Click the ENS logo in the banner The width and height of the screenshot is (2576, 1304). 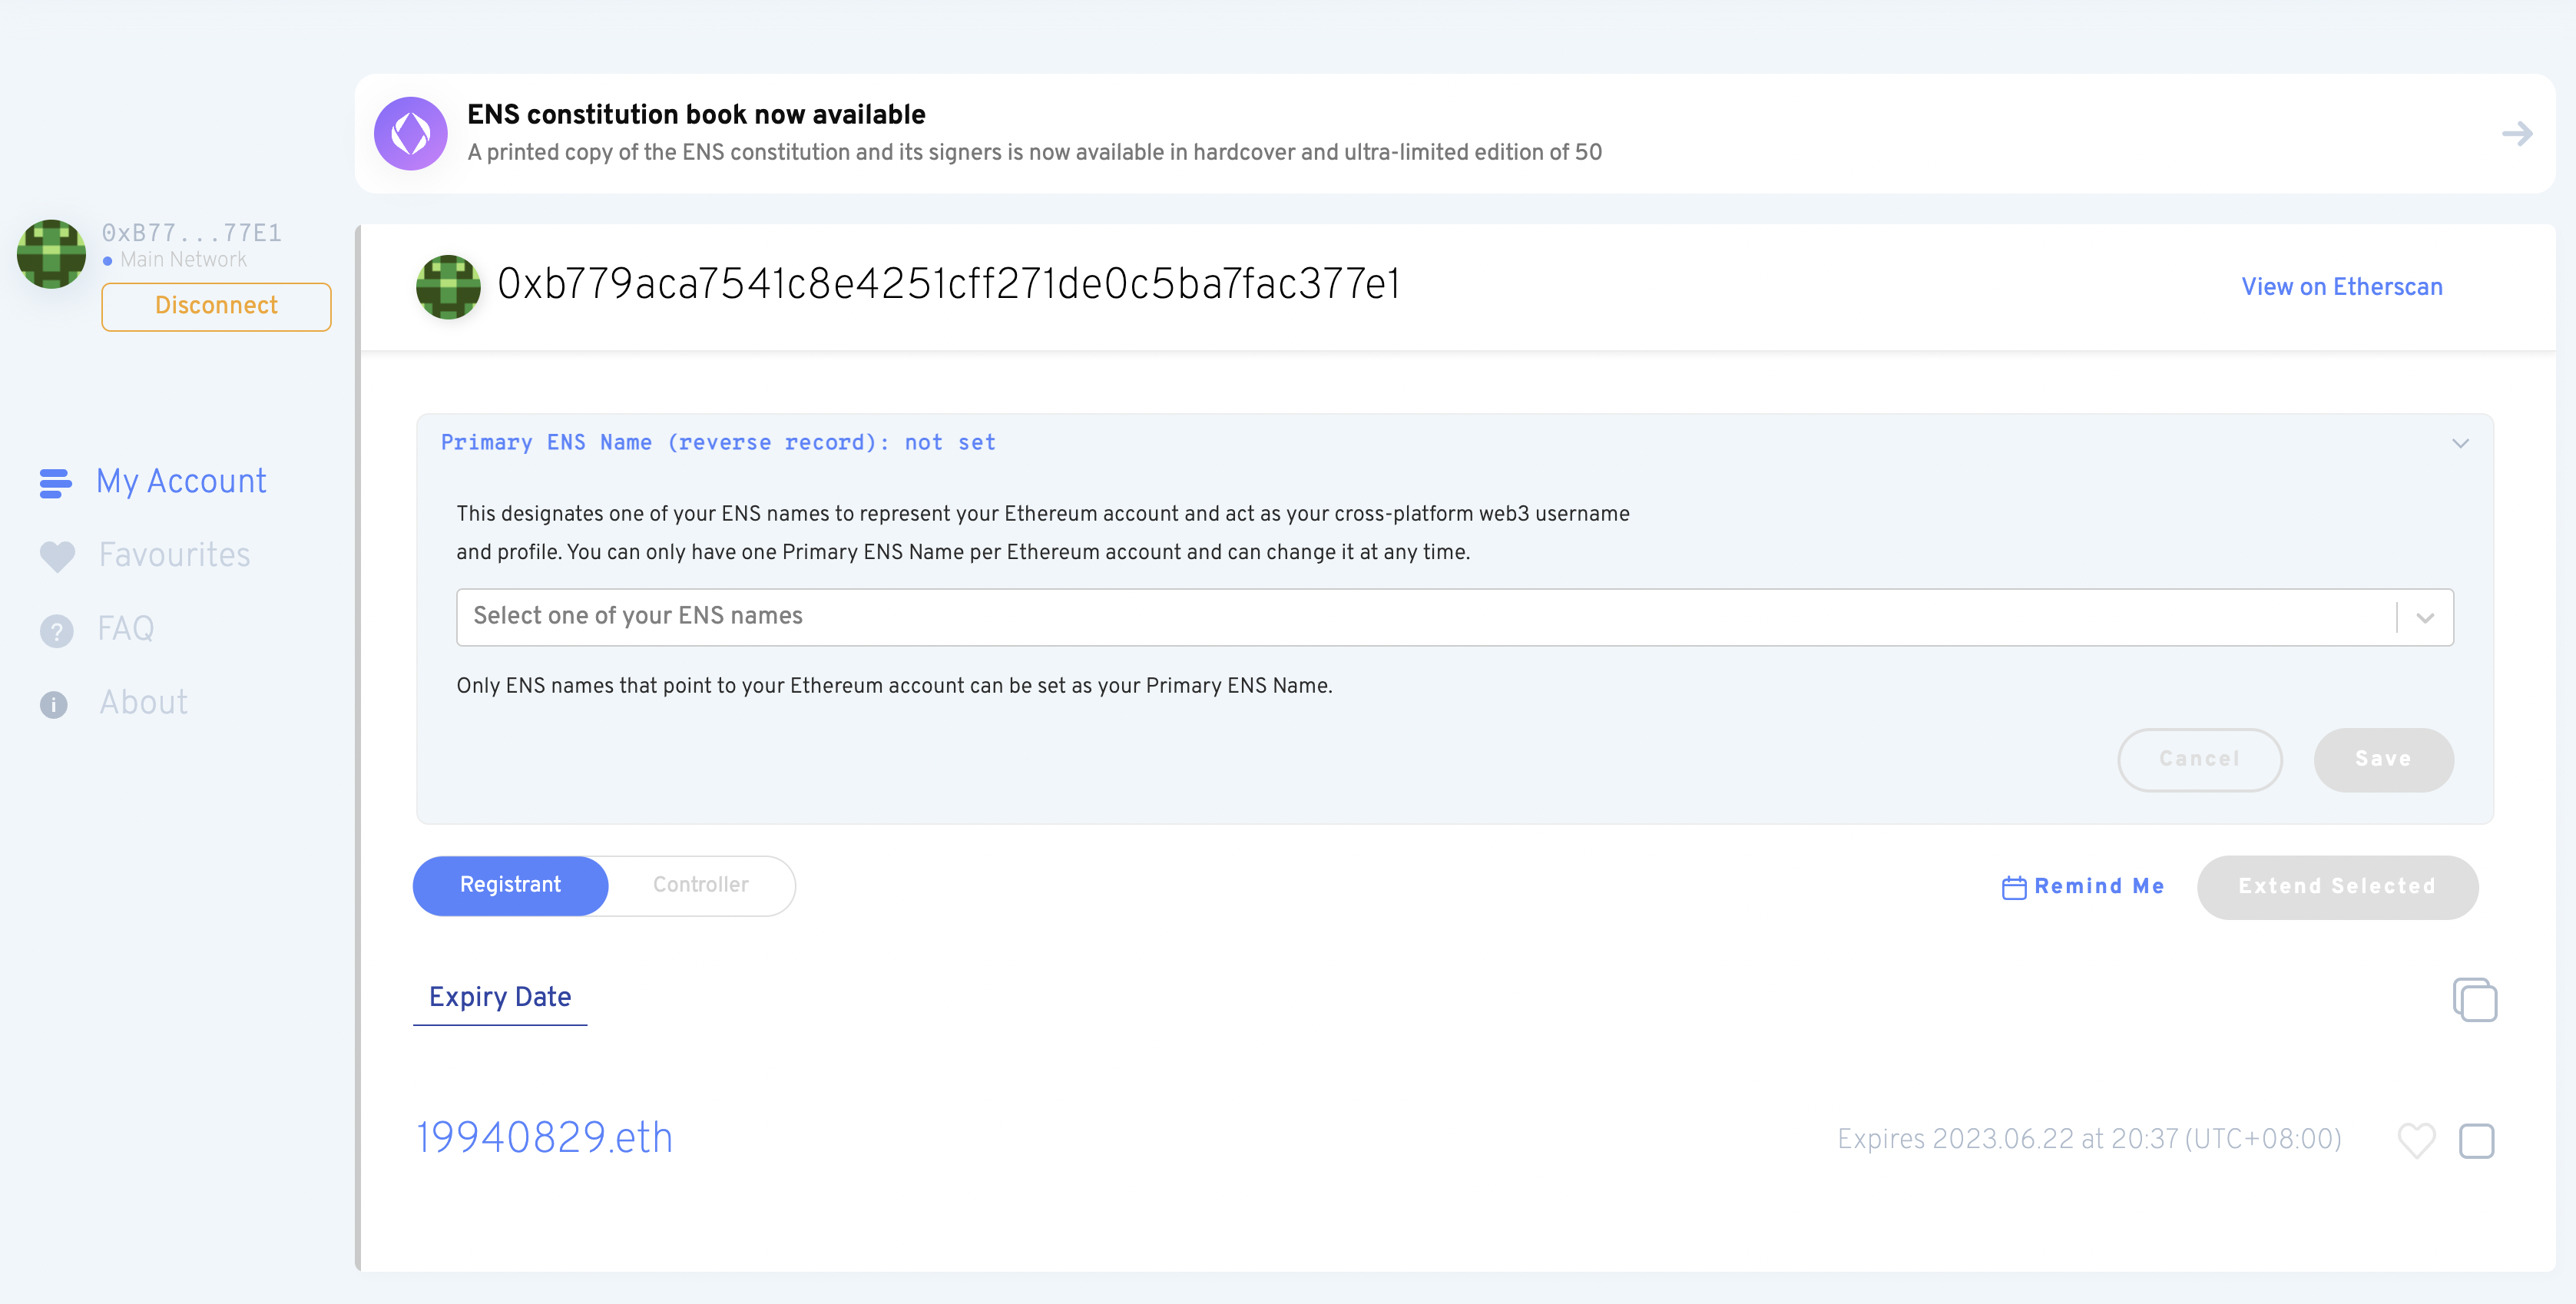410,133
